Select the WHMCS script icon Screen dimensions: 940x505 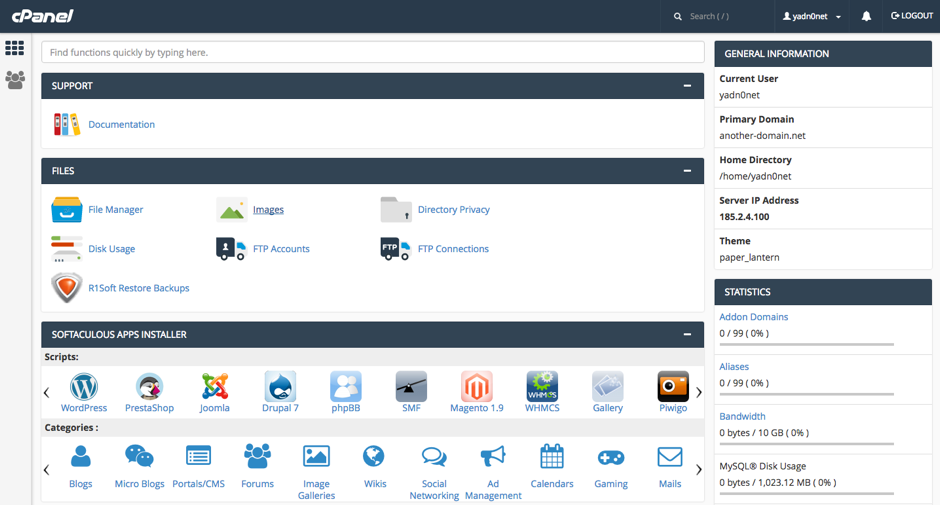[542, 387]
